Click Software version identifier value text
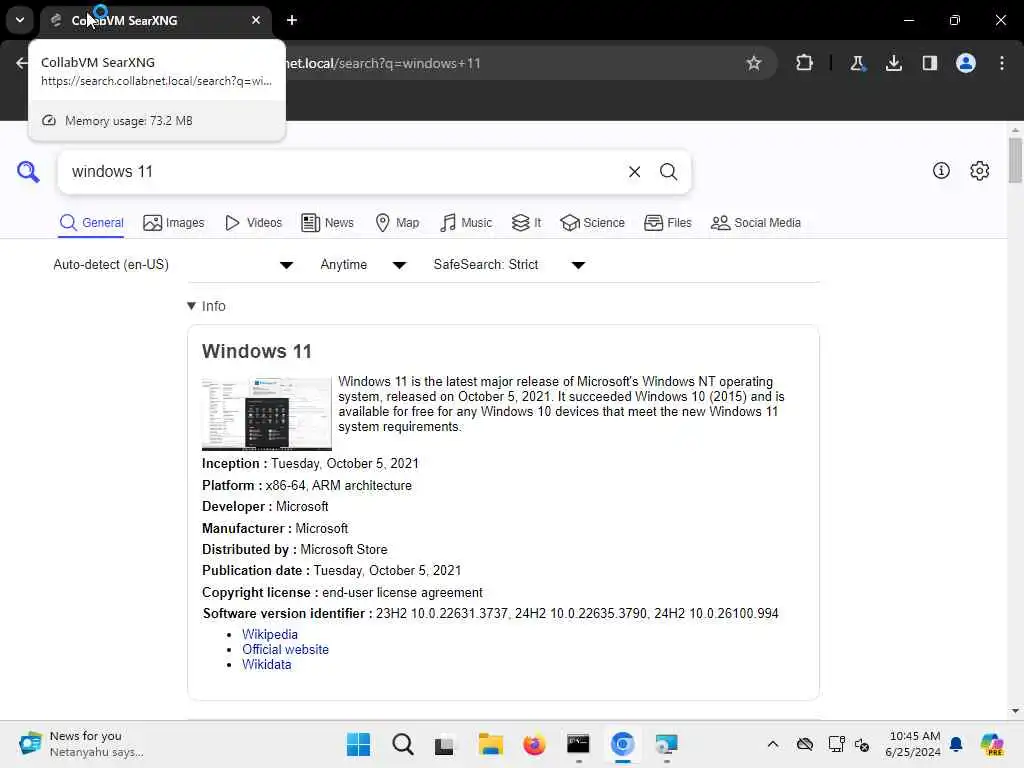Viewport: 1024px width, 768px height. pyautogui.click(x=577, y=613)
